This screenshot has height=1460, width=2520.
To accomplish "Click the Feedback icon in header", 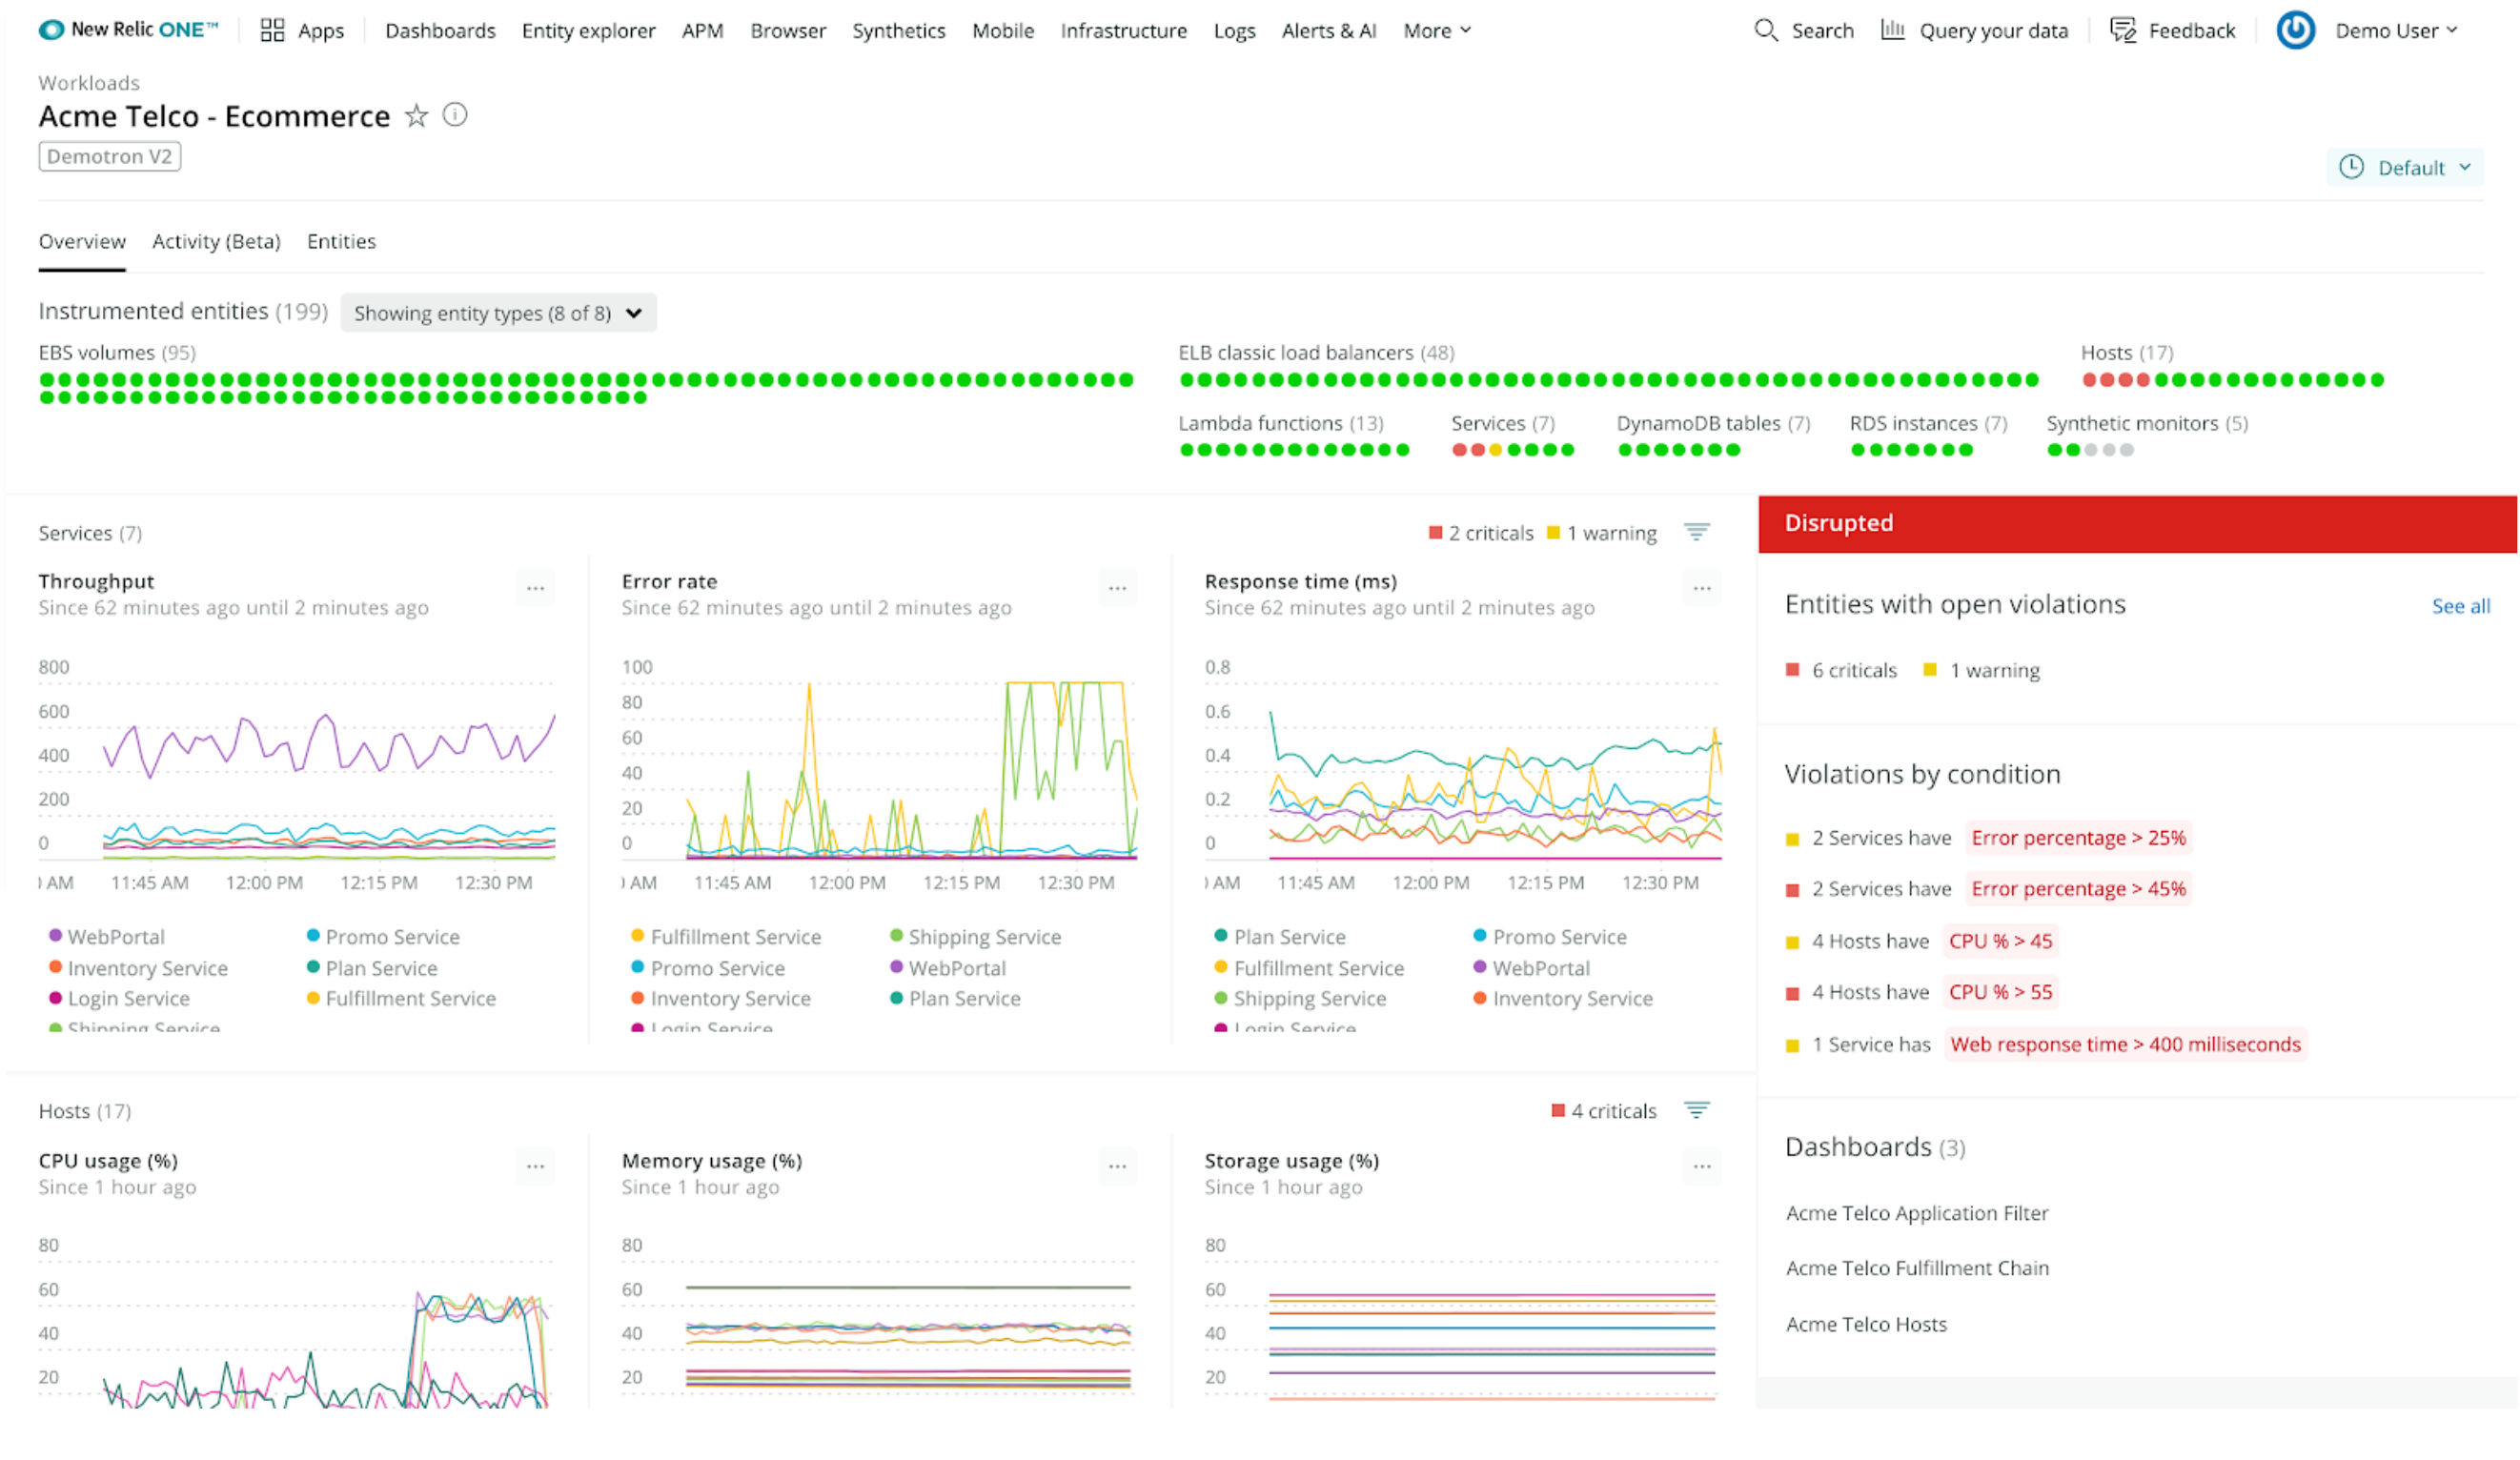I will click(2122, 30).
